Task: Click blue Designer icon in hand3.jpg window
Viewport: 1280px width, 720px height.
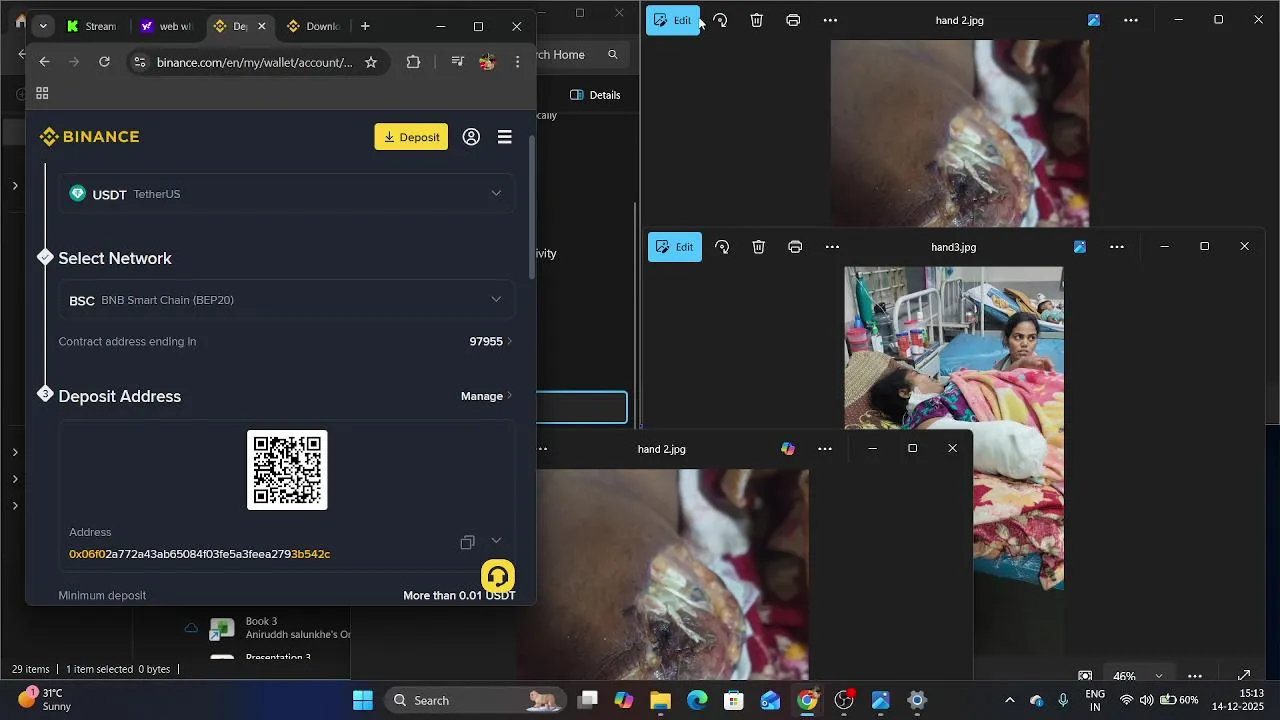Action: (x=1080, y=247)
